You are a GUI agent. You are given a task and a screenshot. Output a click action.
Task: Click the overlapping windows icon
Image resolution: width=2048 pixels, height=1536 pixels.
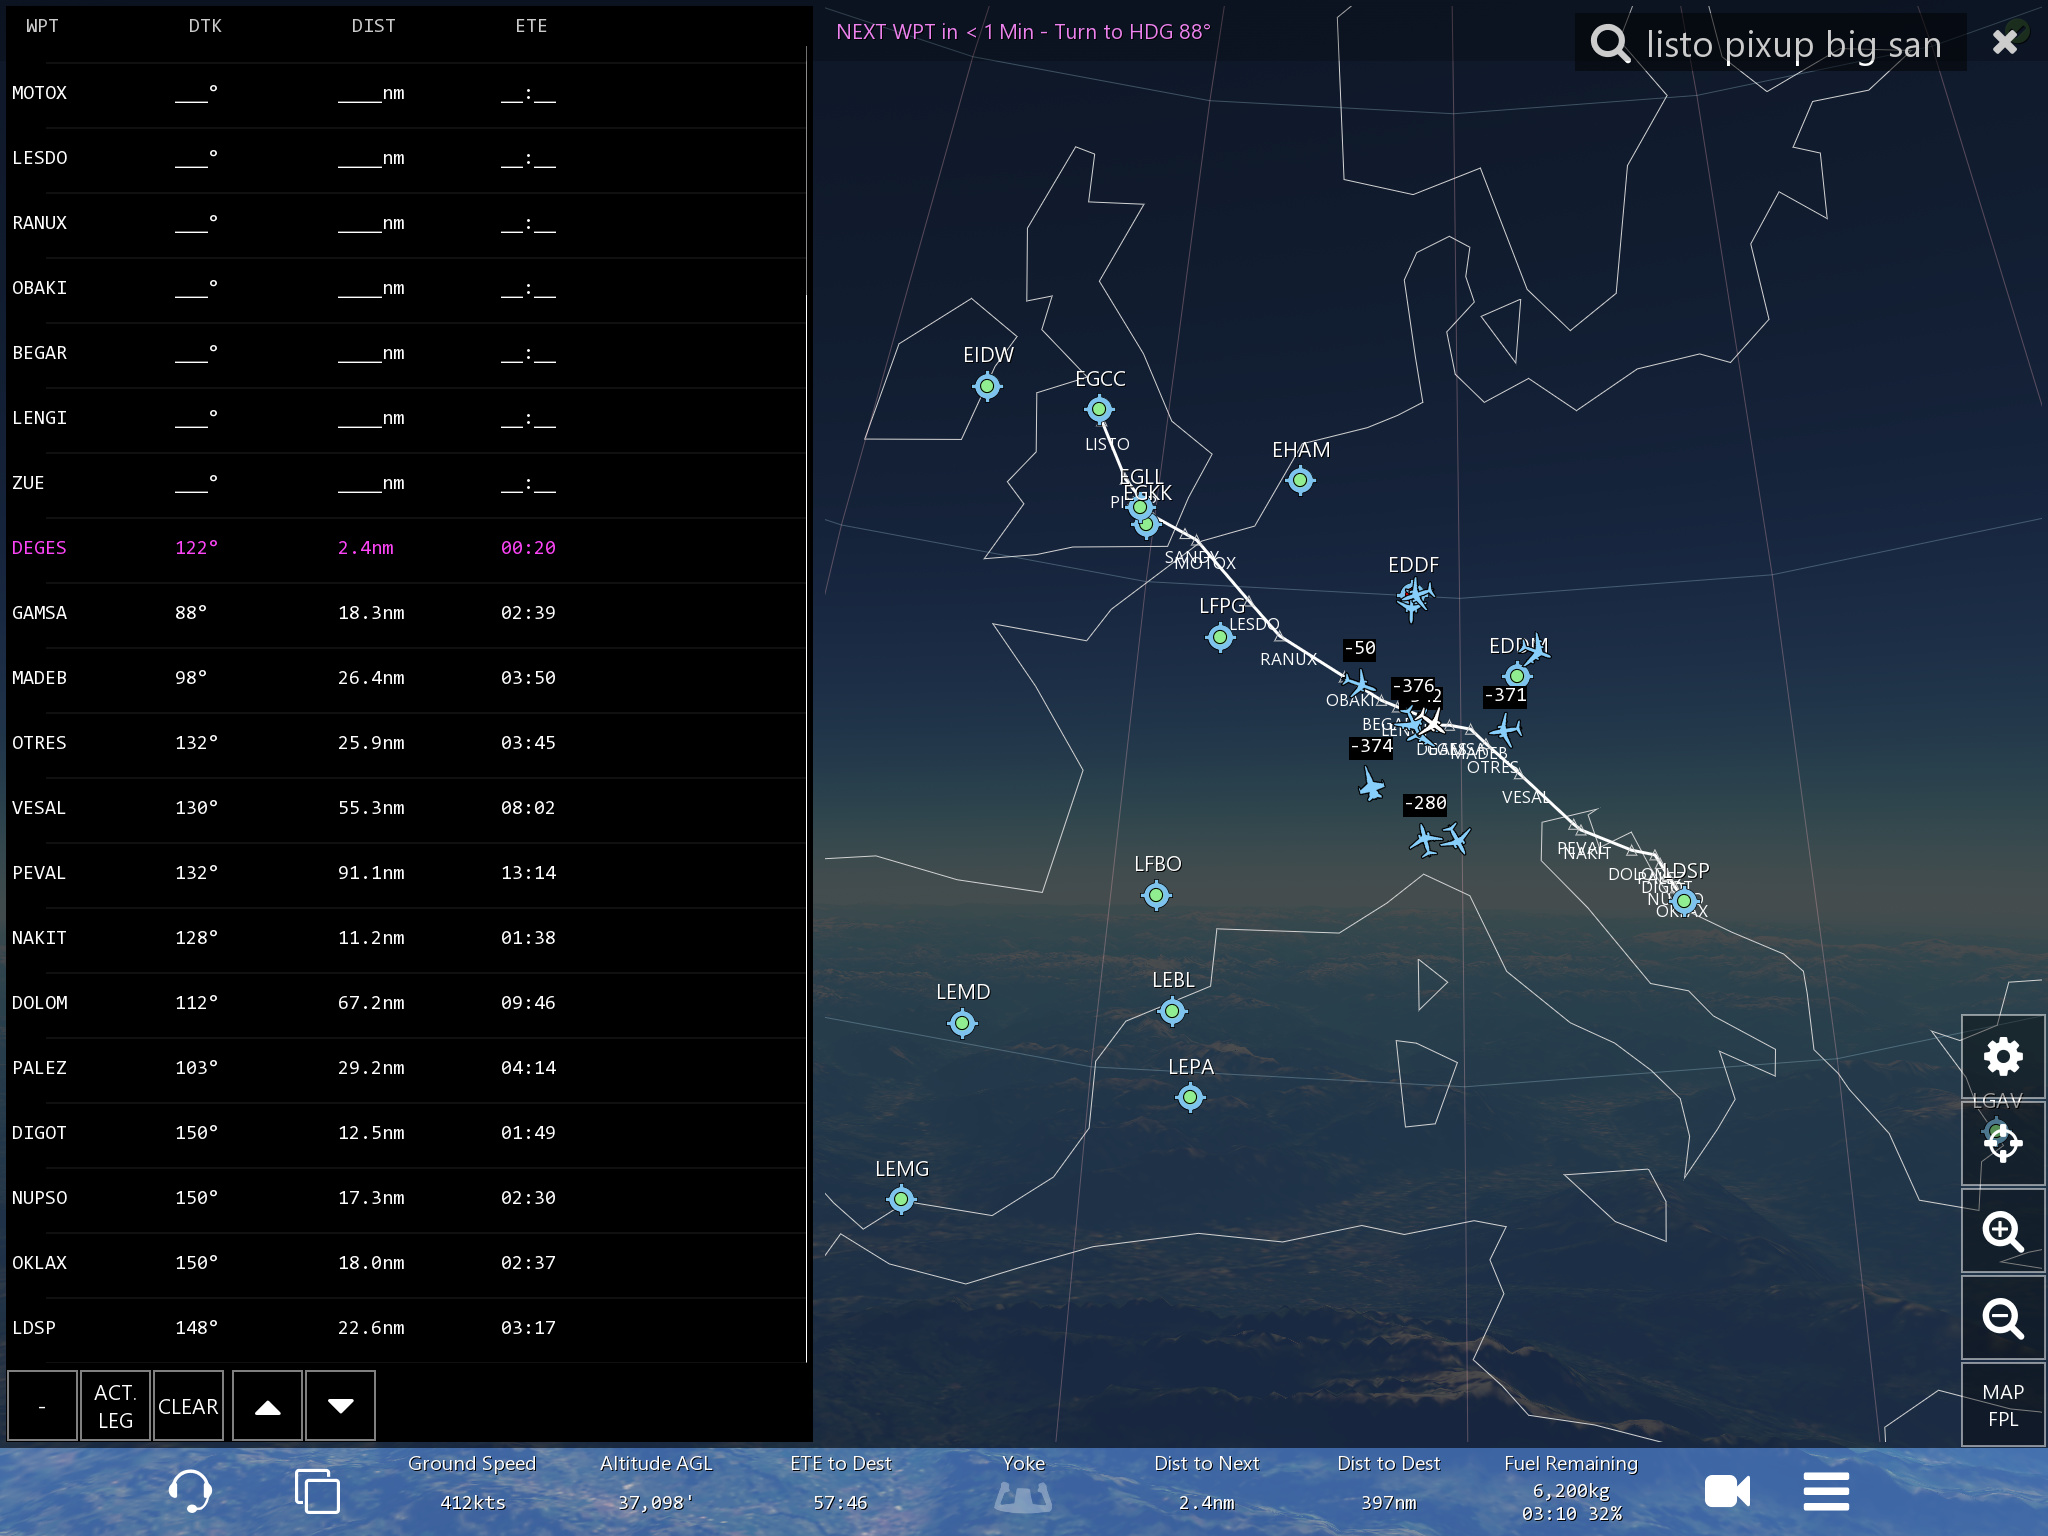(x=317, y=1491)
